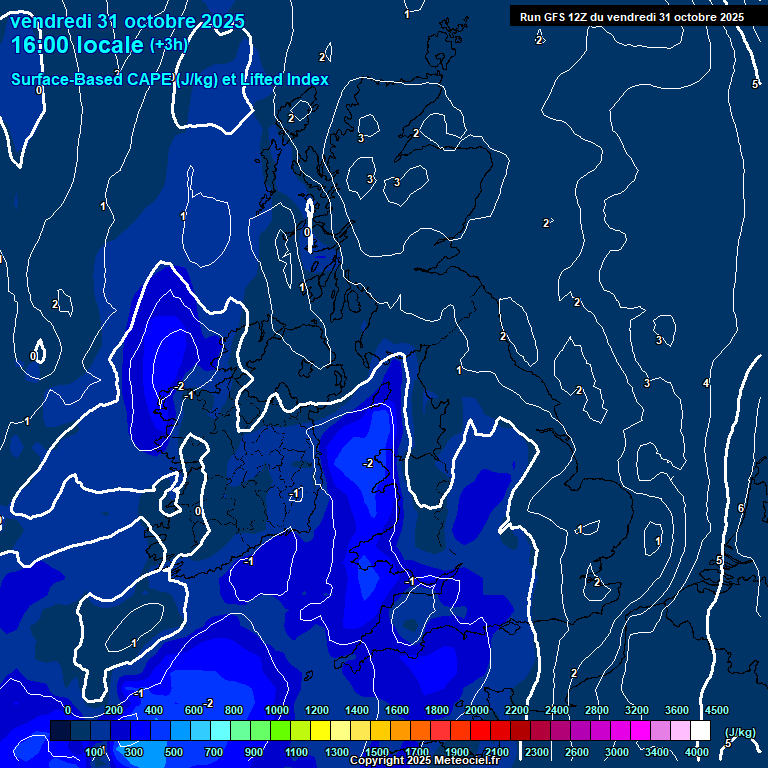Open the Copyright 2025 Meteociel.fr link
Image resolution: width=768 pixels, height=768 pixels.
tap(424, 761)
